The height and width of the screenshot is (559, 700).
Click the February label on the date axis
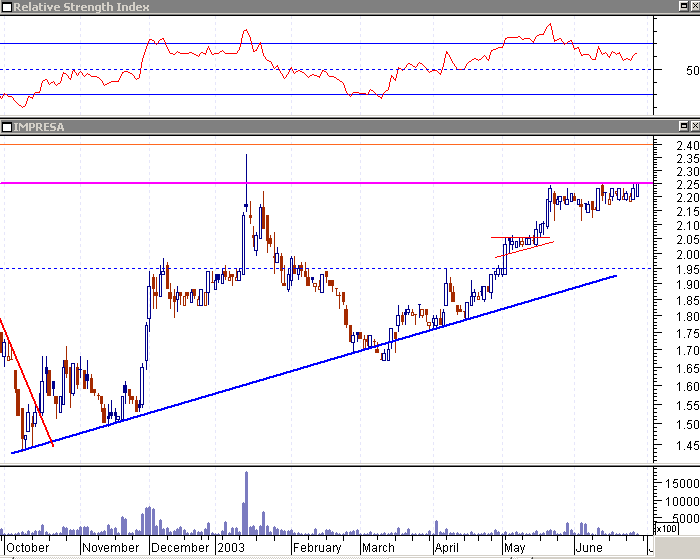[x=317, y=547]
